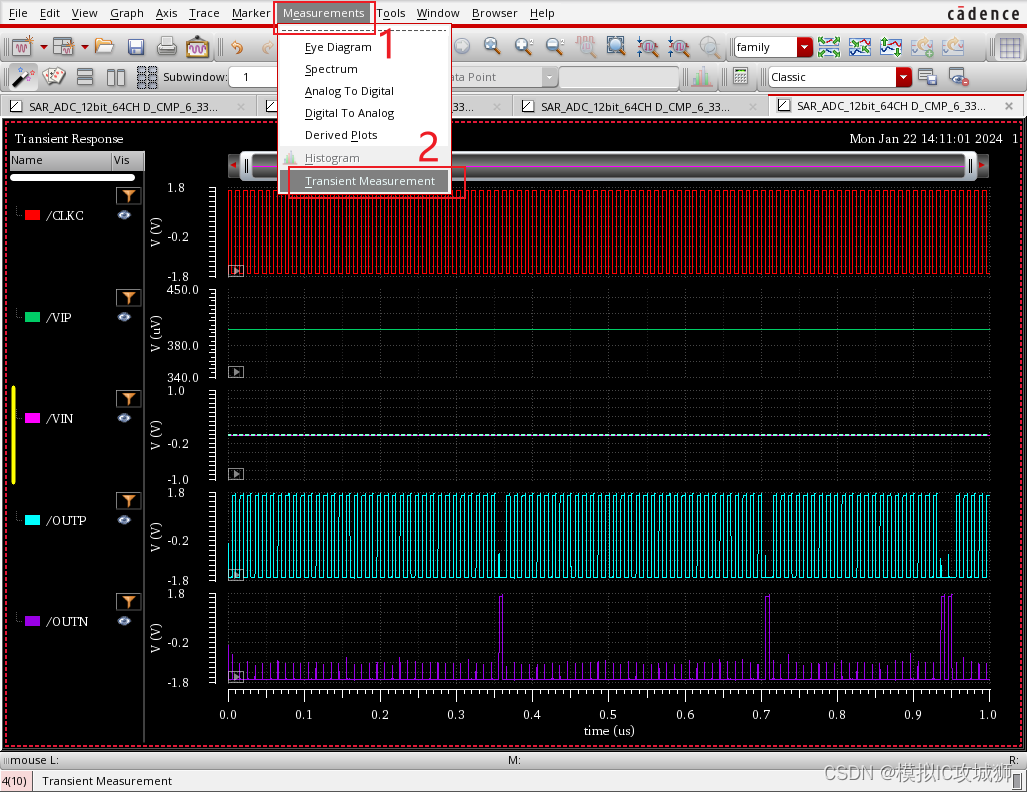Switch to the third SAR_ADC tab
The image size is (1027, 792).
641,106
